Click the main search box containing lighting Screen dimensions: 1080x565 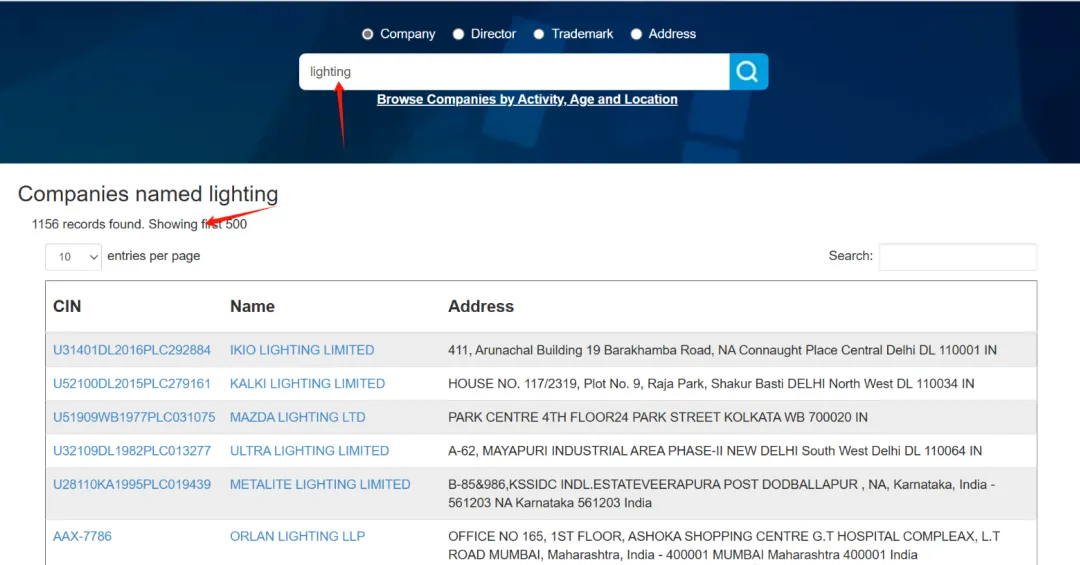click(514, 72)
